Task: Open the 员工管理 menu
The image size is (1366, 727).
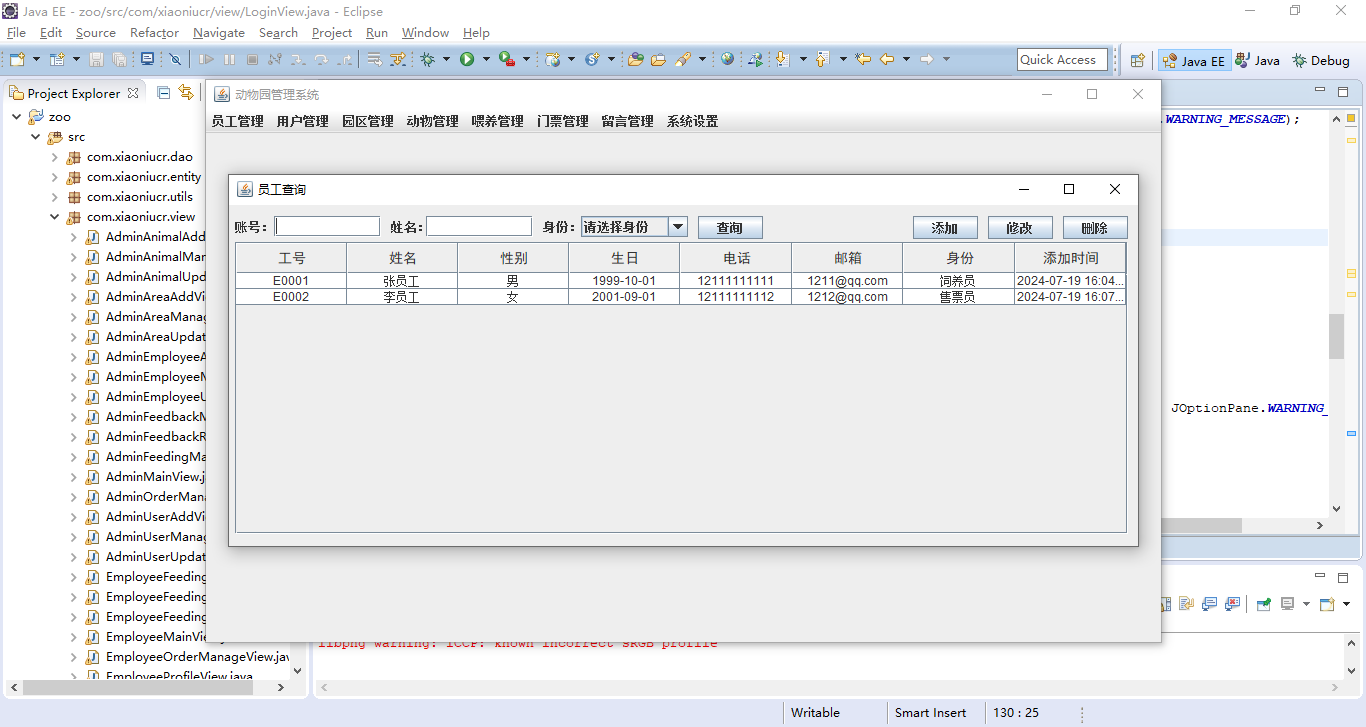Action: point(237,122)
